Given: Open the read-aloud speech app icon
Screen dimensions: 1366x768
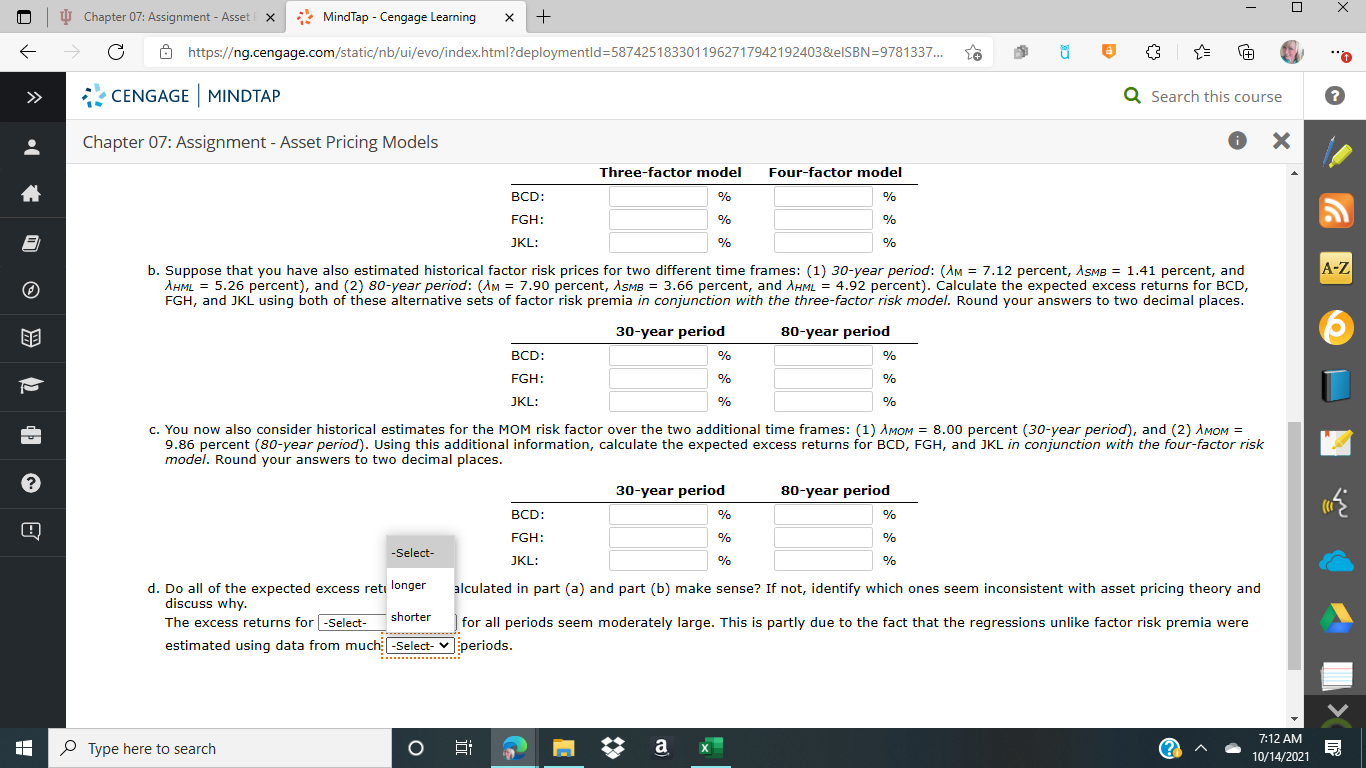Looking at the screenshot, I should click(x=1337, y=502).
